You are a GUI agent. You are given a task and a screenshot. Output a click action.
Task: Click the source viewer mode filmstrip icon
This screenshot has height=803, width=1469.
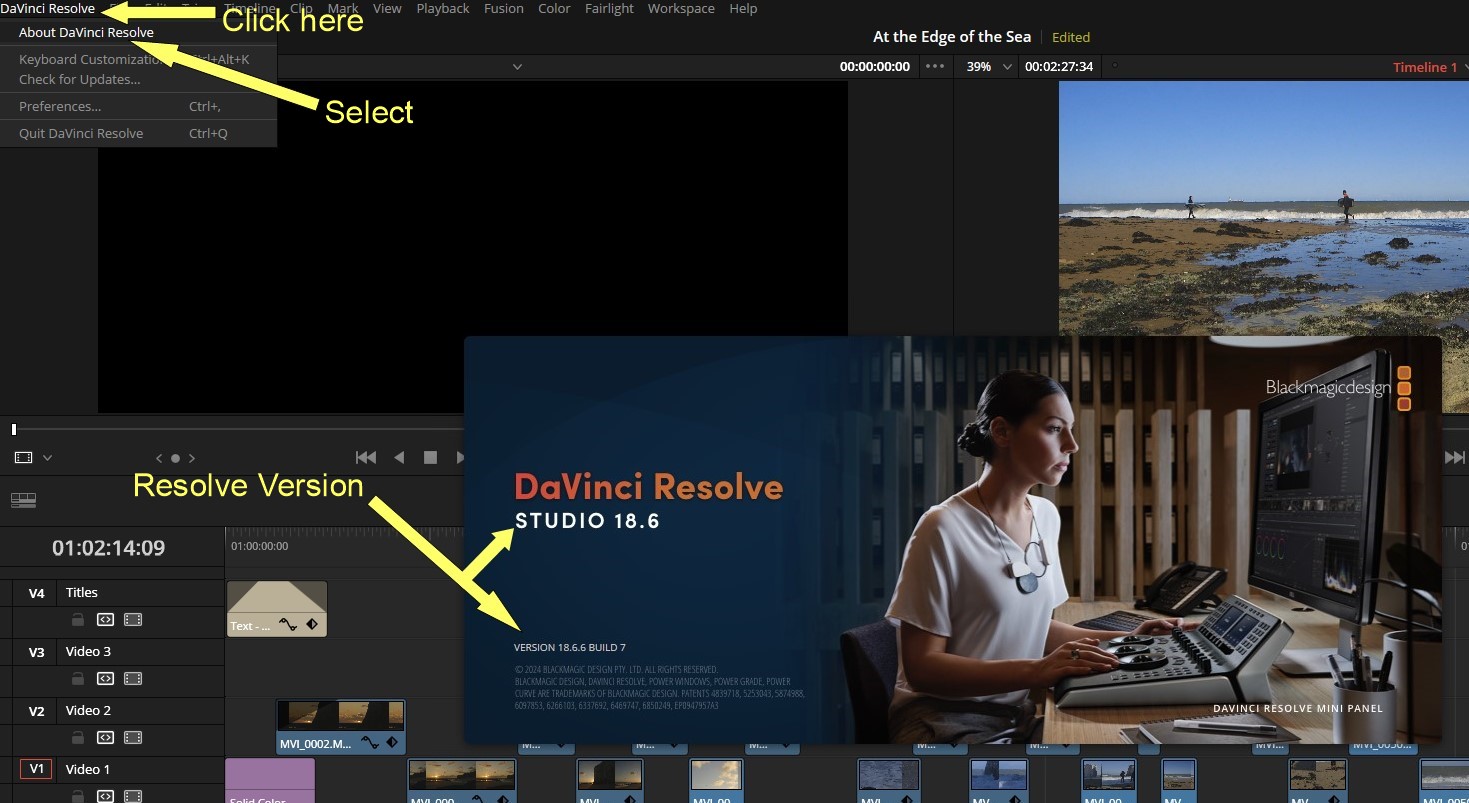coord(24,457)
